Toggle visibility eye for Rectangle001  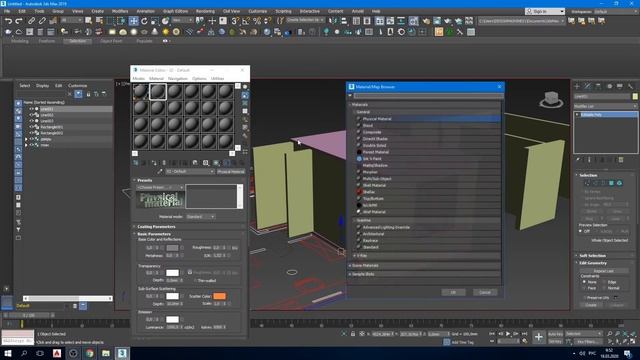[x=31, y=127]
